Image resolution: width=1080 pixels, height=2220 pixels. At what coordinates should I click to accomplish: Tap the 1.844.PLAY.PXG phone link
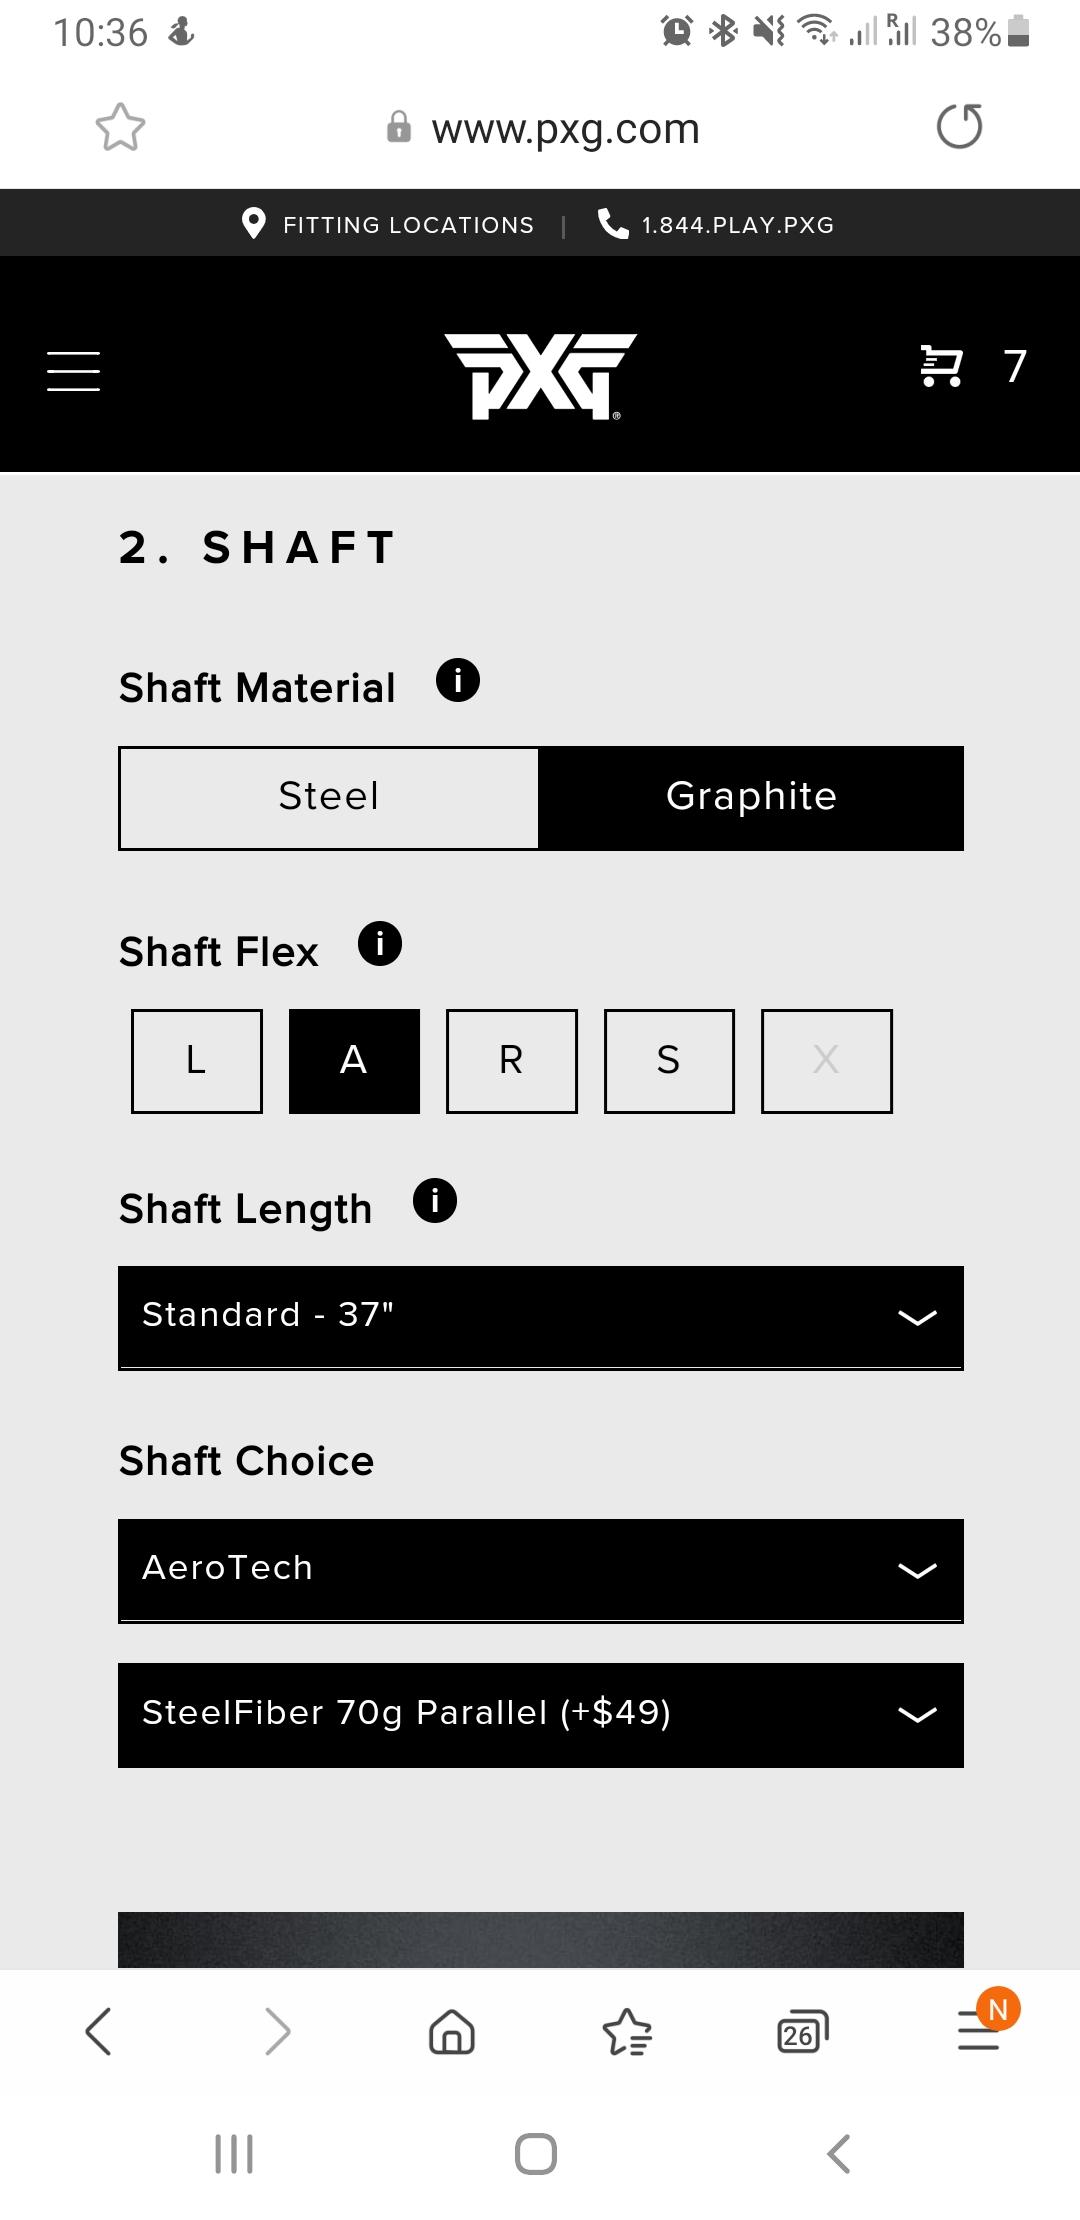pyautogui.click(x=717, y=224)
